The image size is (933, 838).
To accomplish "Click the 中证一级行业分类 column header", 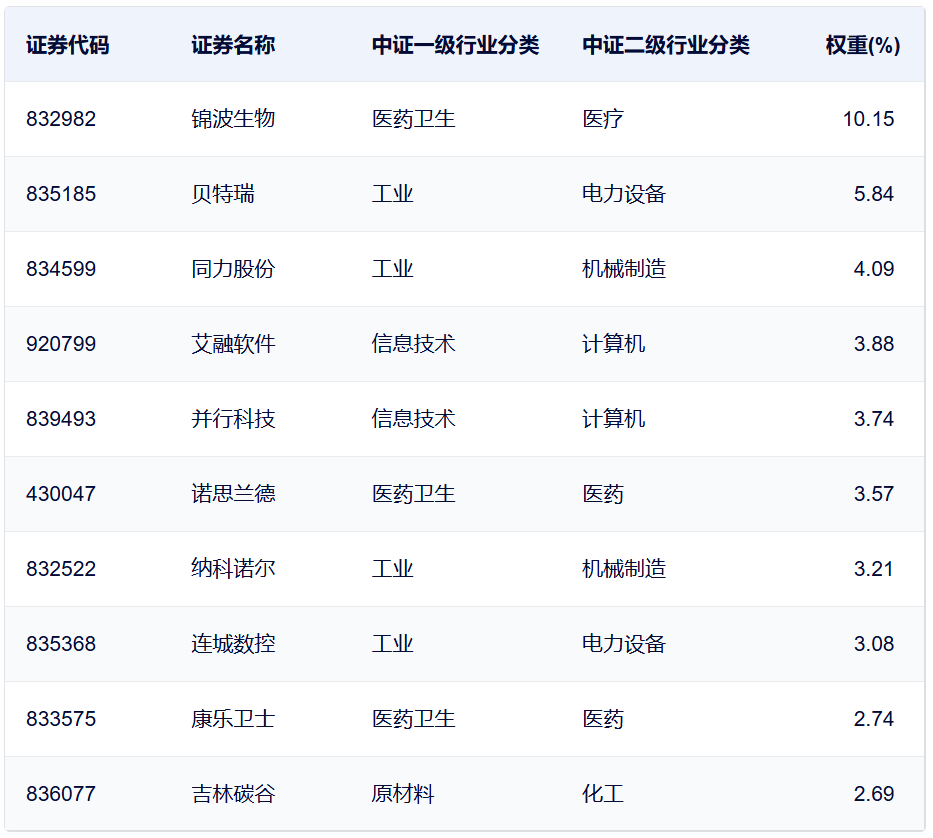I will 455,45.
